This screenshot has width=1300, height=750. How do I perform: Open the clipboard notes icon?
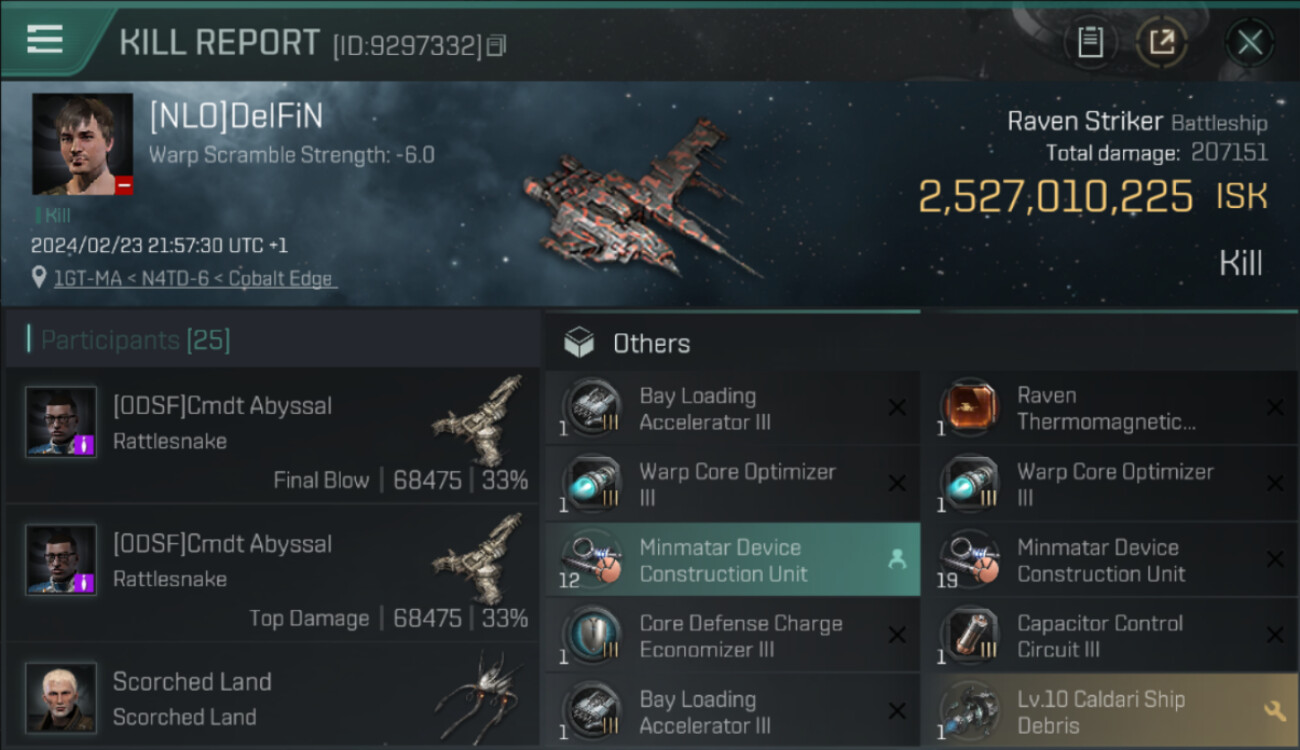point(1090,42)
